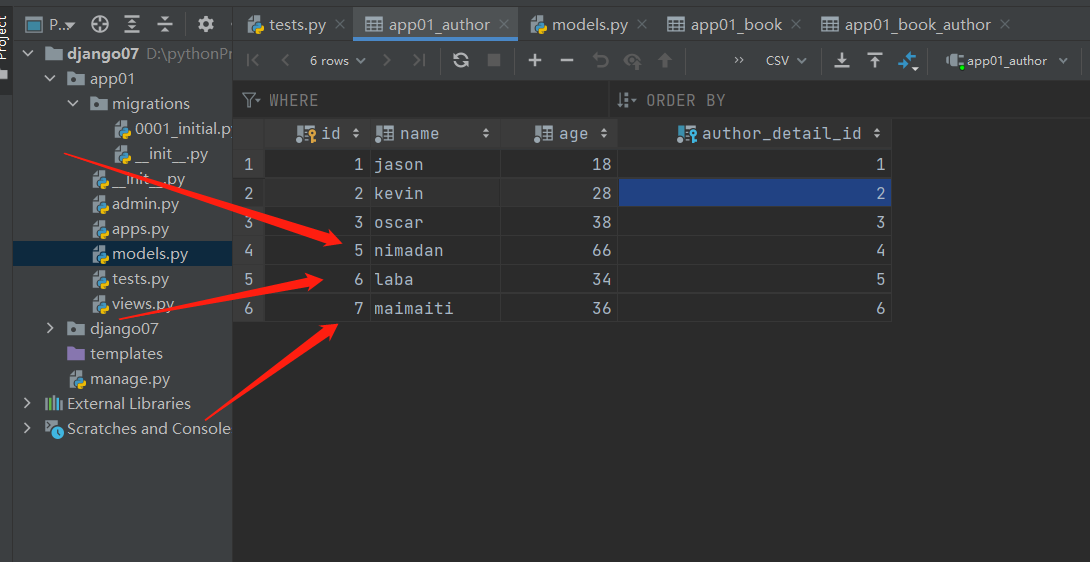Open the app01_author table switcher dropdown
Screen dimensions: 1090x562
pyautogui.click(x=1007, y=61)
